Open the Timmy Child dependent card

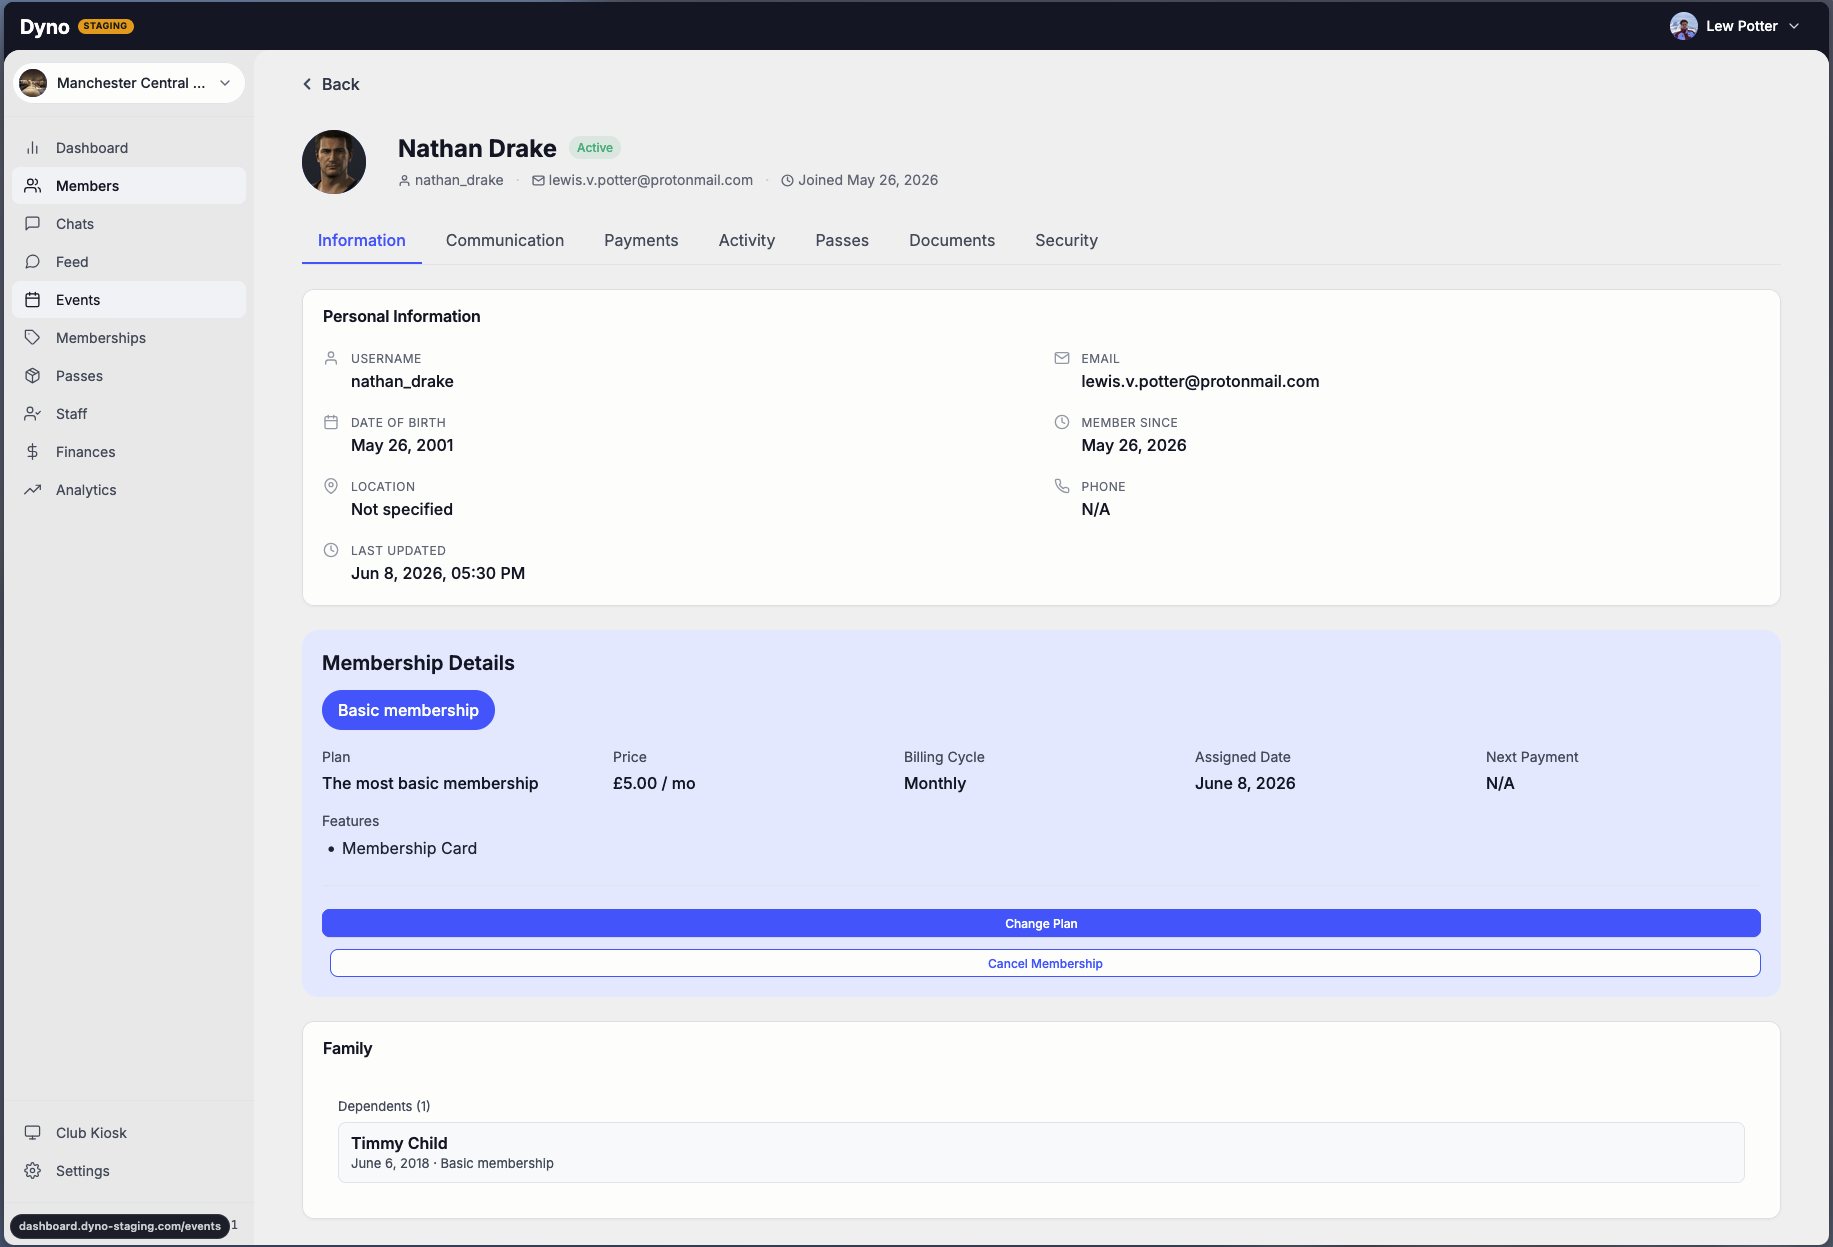coord(1041,1152)
